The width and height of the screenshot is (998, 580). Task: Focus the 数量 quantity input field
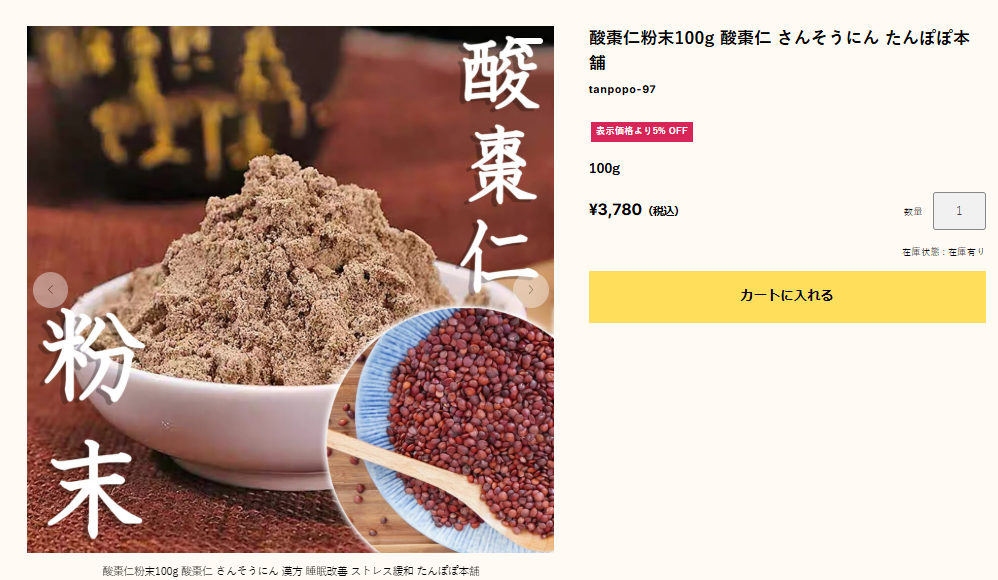(959, 211)
